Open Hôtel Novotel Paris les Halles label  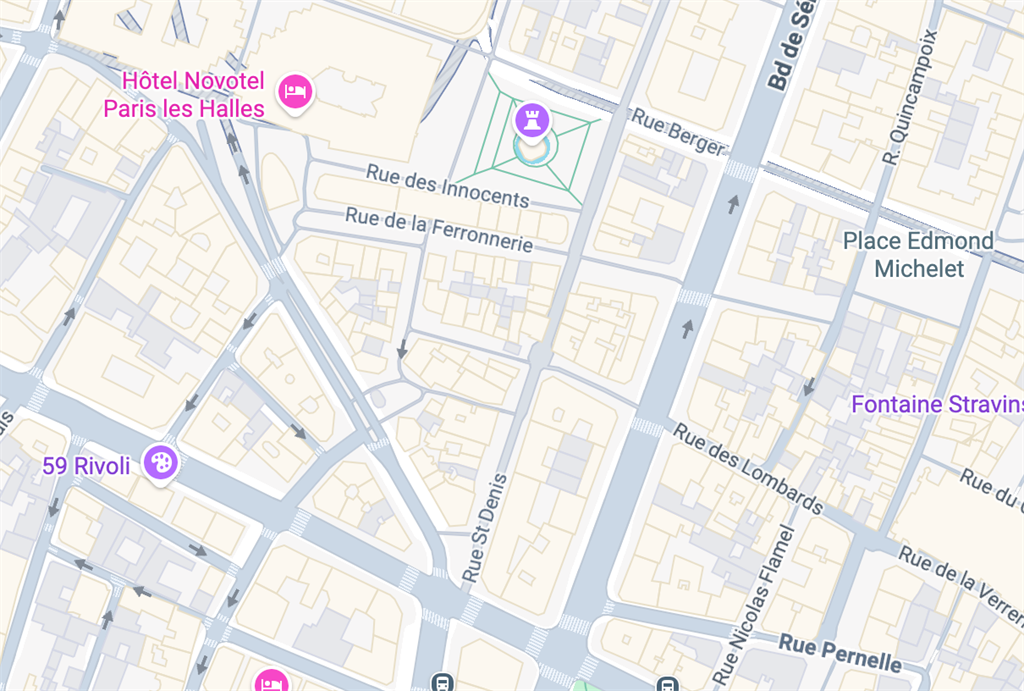pyautogui.click(x=184, y=95)
